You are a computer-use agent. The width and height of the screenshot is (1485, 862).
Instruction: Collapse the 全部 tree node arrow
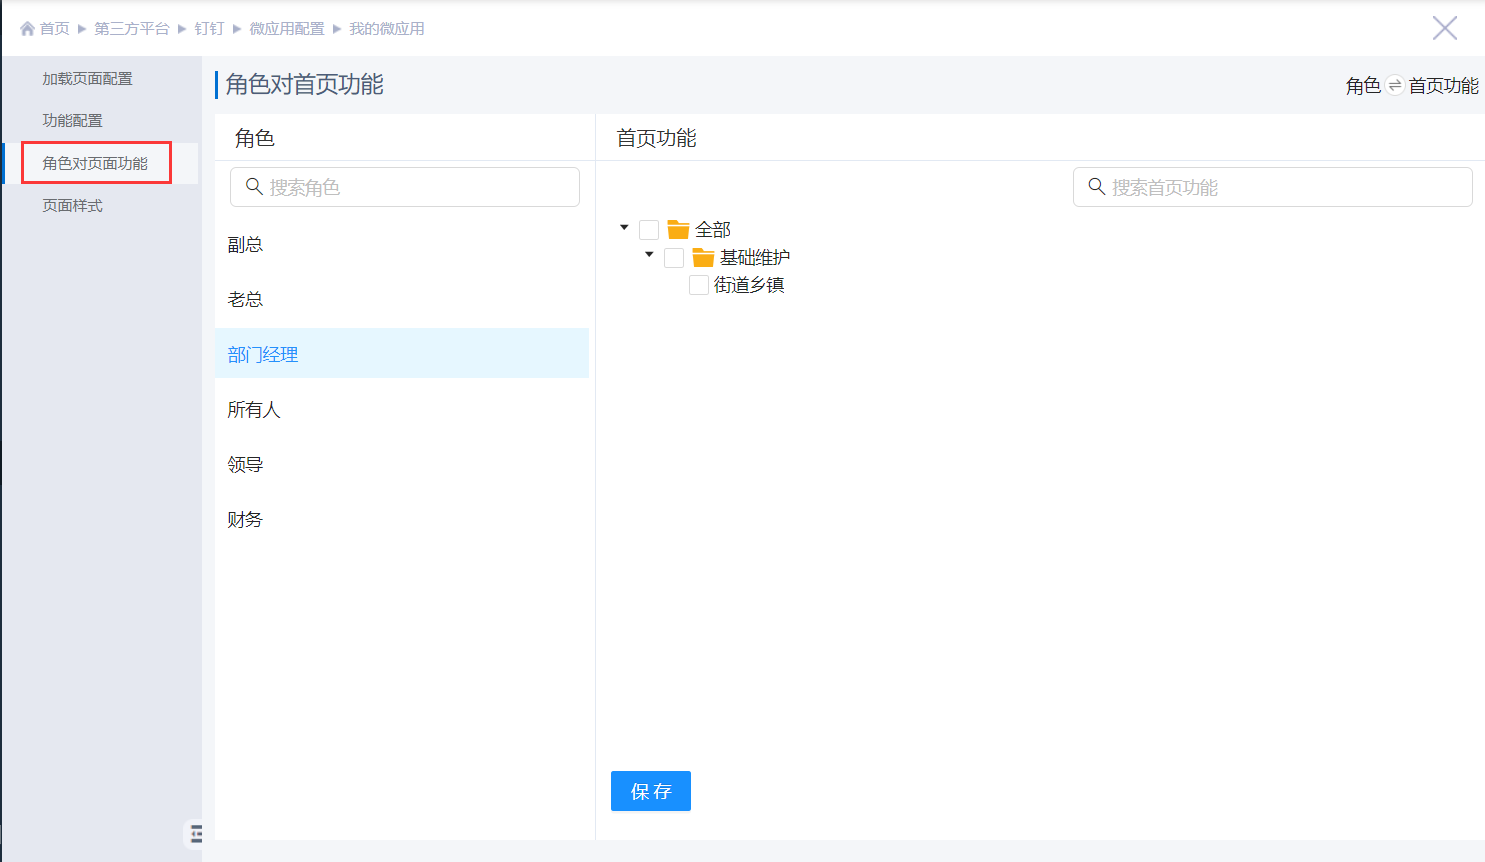[624, 228]
